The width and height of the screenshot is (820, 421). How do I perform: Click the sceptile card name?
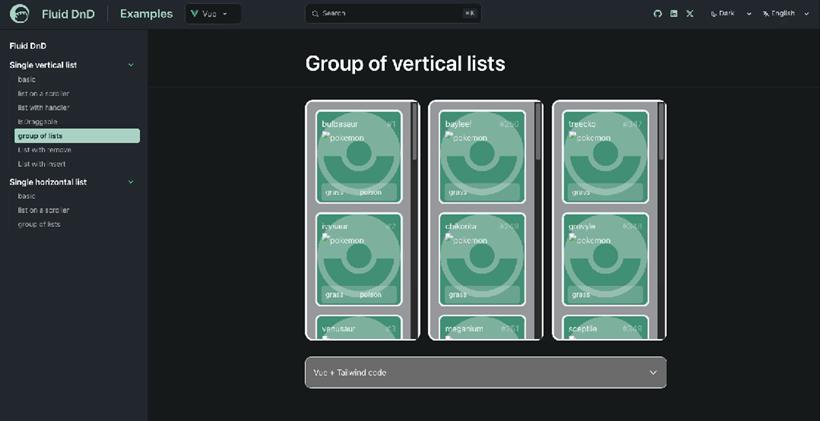583,329
